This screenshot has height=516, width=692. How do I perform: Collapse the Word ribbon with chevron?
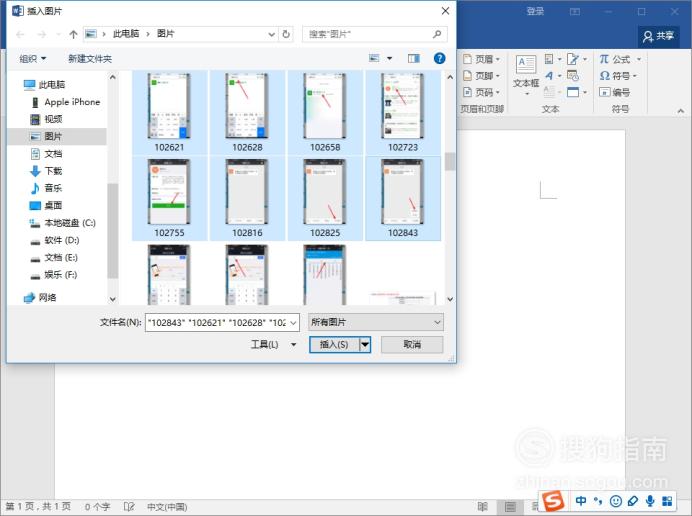681,110
